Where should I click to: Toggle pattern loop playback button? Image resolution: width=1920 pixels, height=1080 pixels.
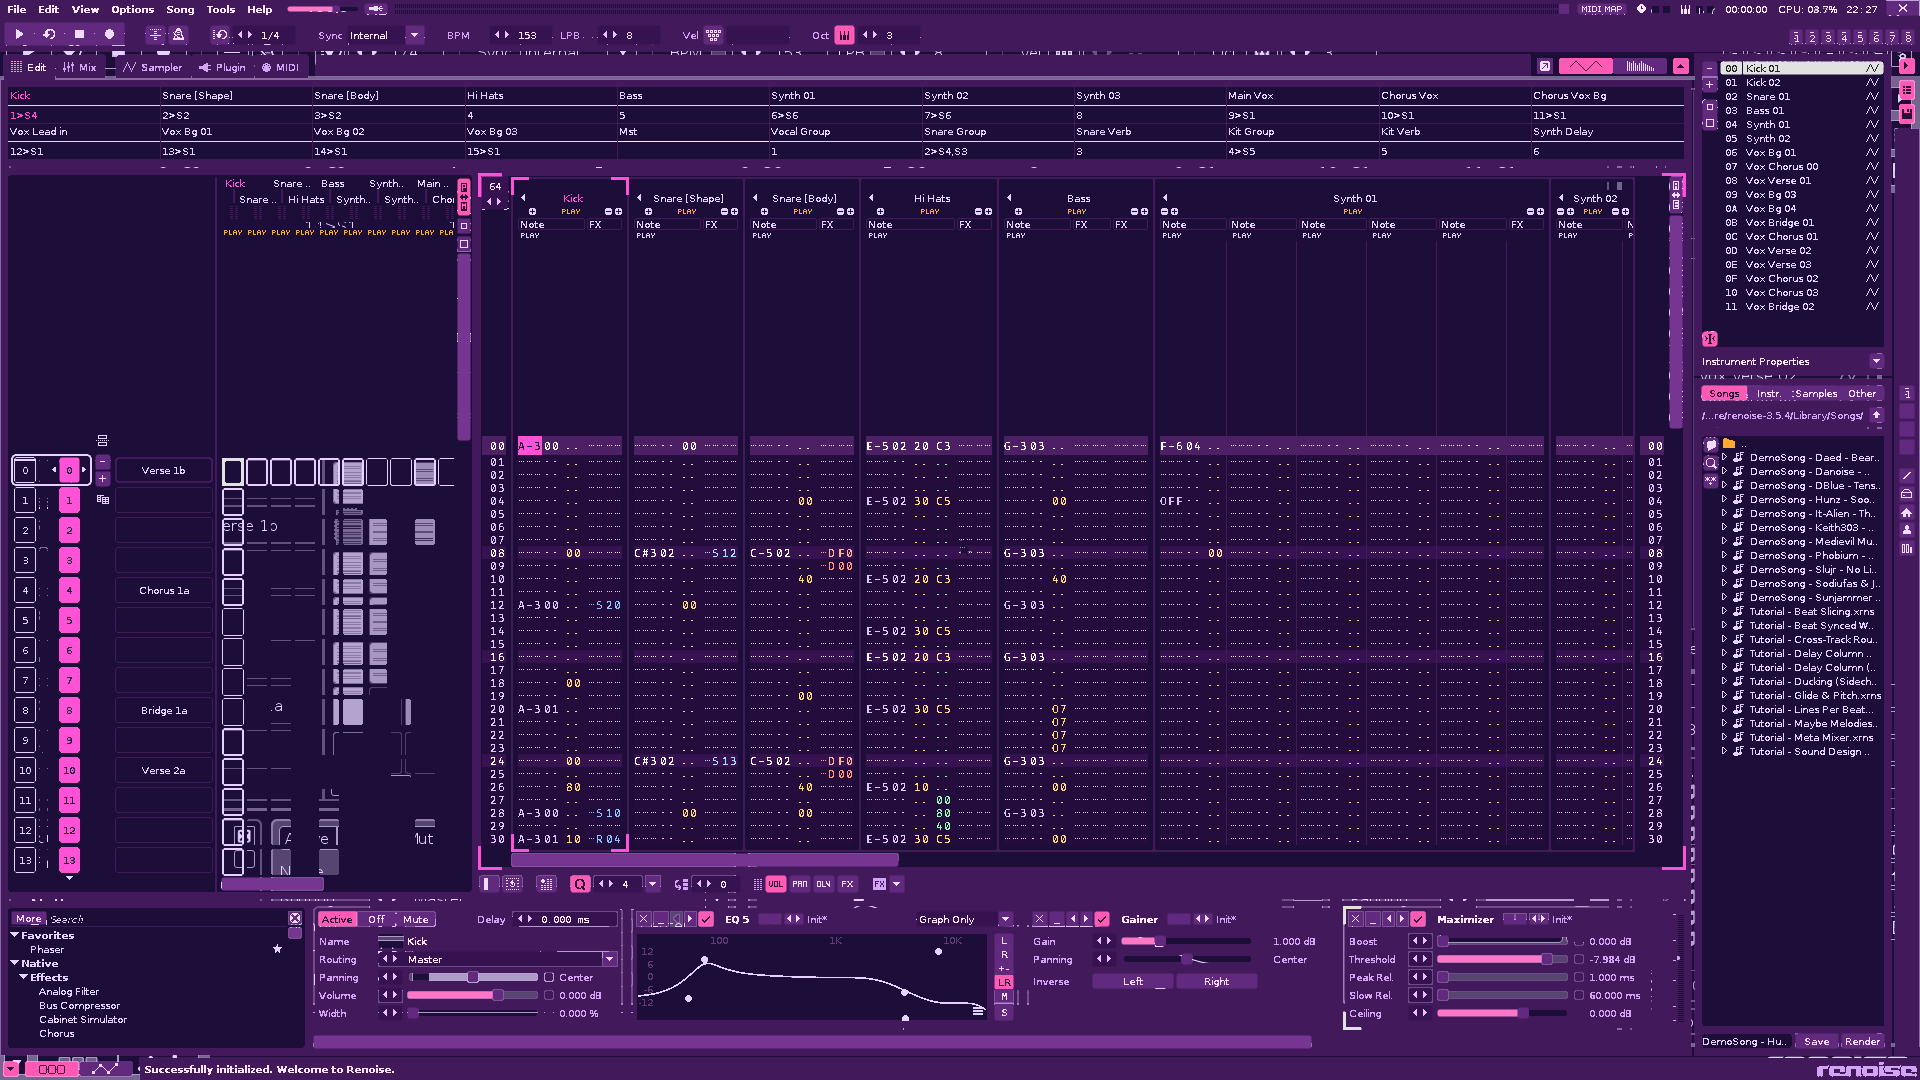[x=49, y=34]
